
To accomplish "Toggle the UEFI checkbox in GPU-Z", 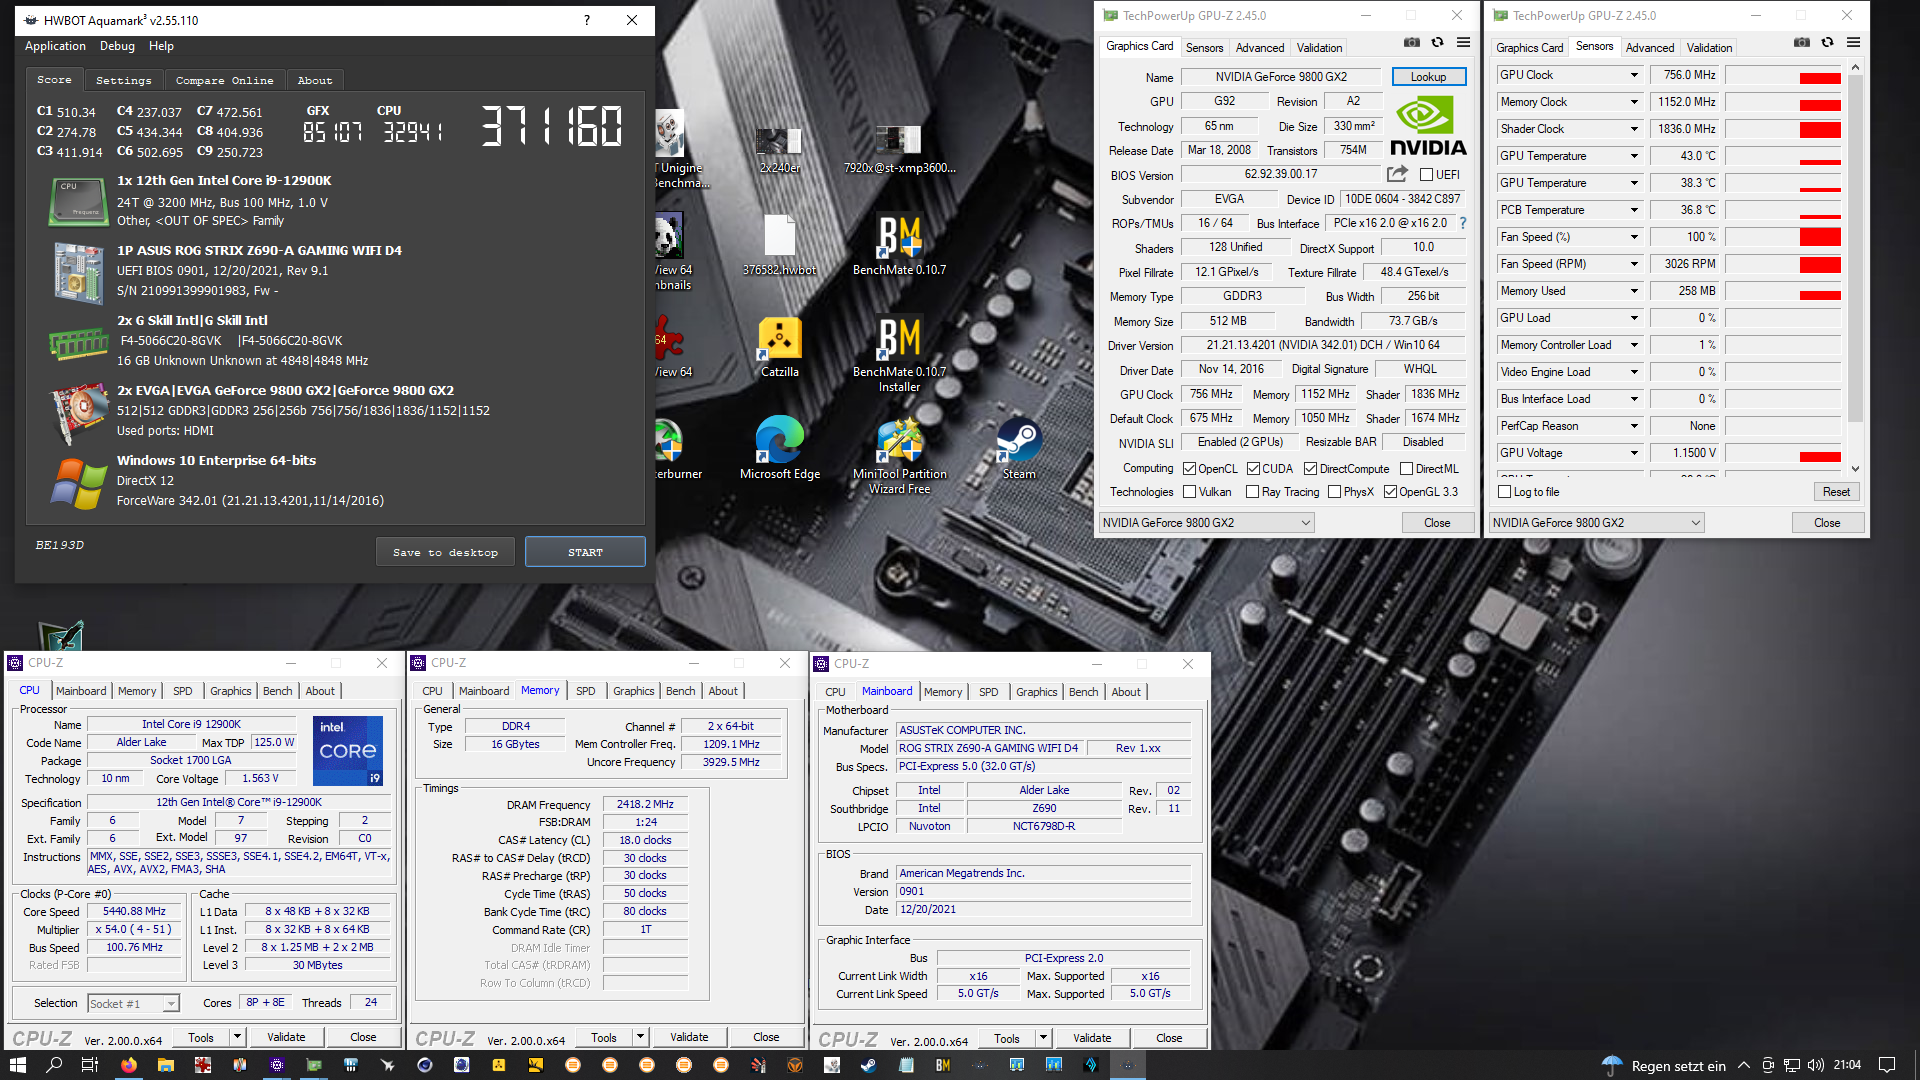I will (x=1427, y=175).
